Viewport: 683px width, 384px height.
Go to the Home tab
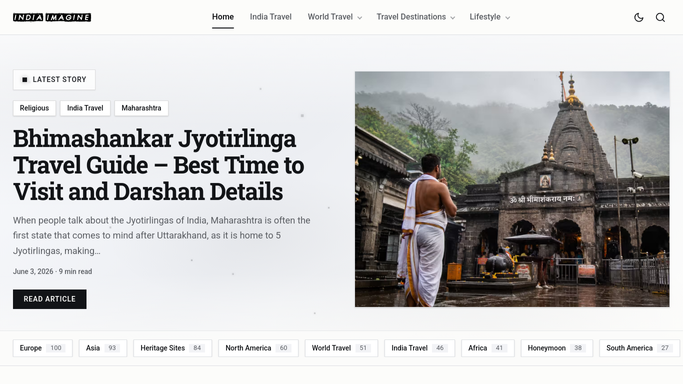tap(223, 17)
